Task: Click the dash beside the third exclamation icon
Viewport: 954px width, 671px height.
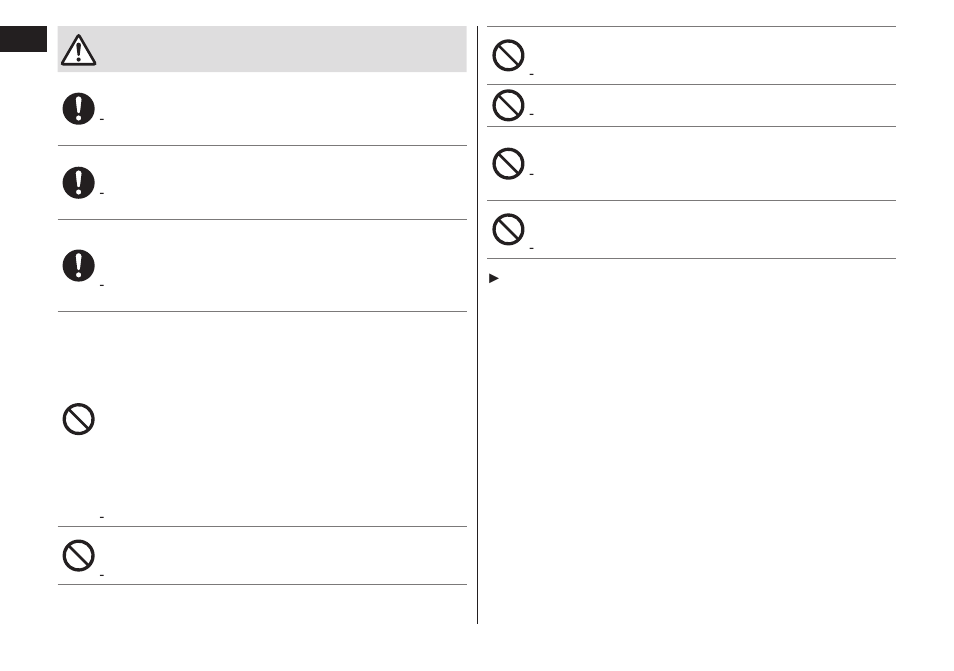Action: pos(102,285)
